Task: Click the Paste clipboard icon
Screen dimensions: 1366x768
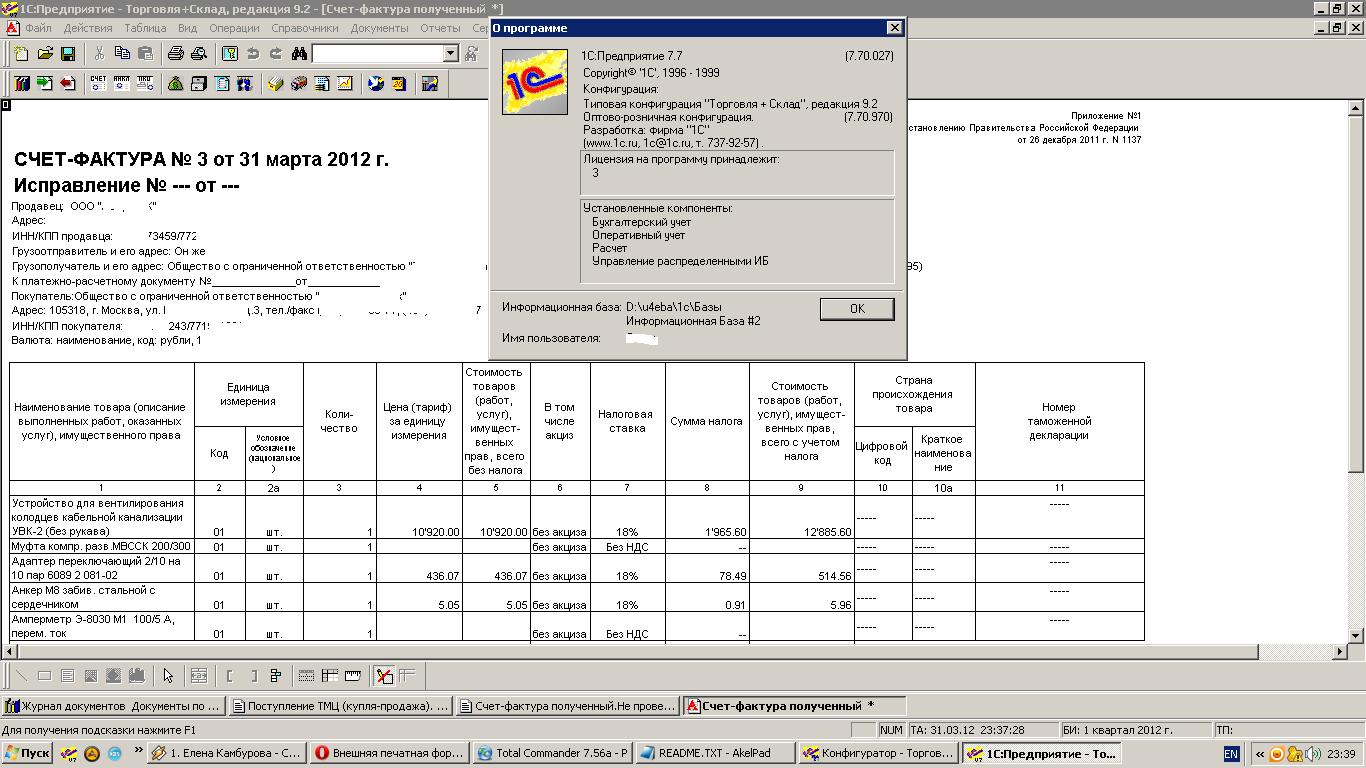Action: 145,53
